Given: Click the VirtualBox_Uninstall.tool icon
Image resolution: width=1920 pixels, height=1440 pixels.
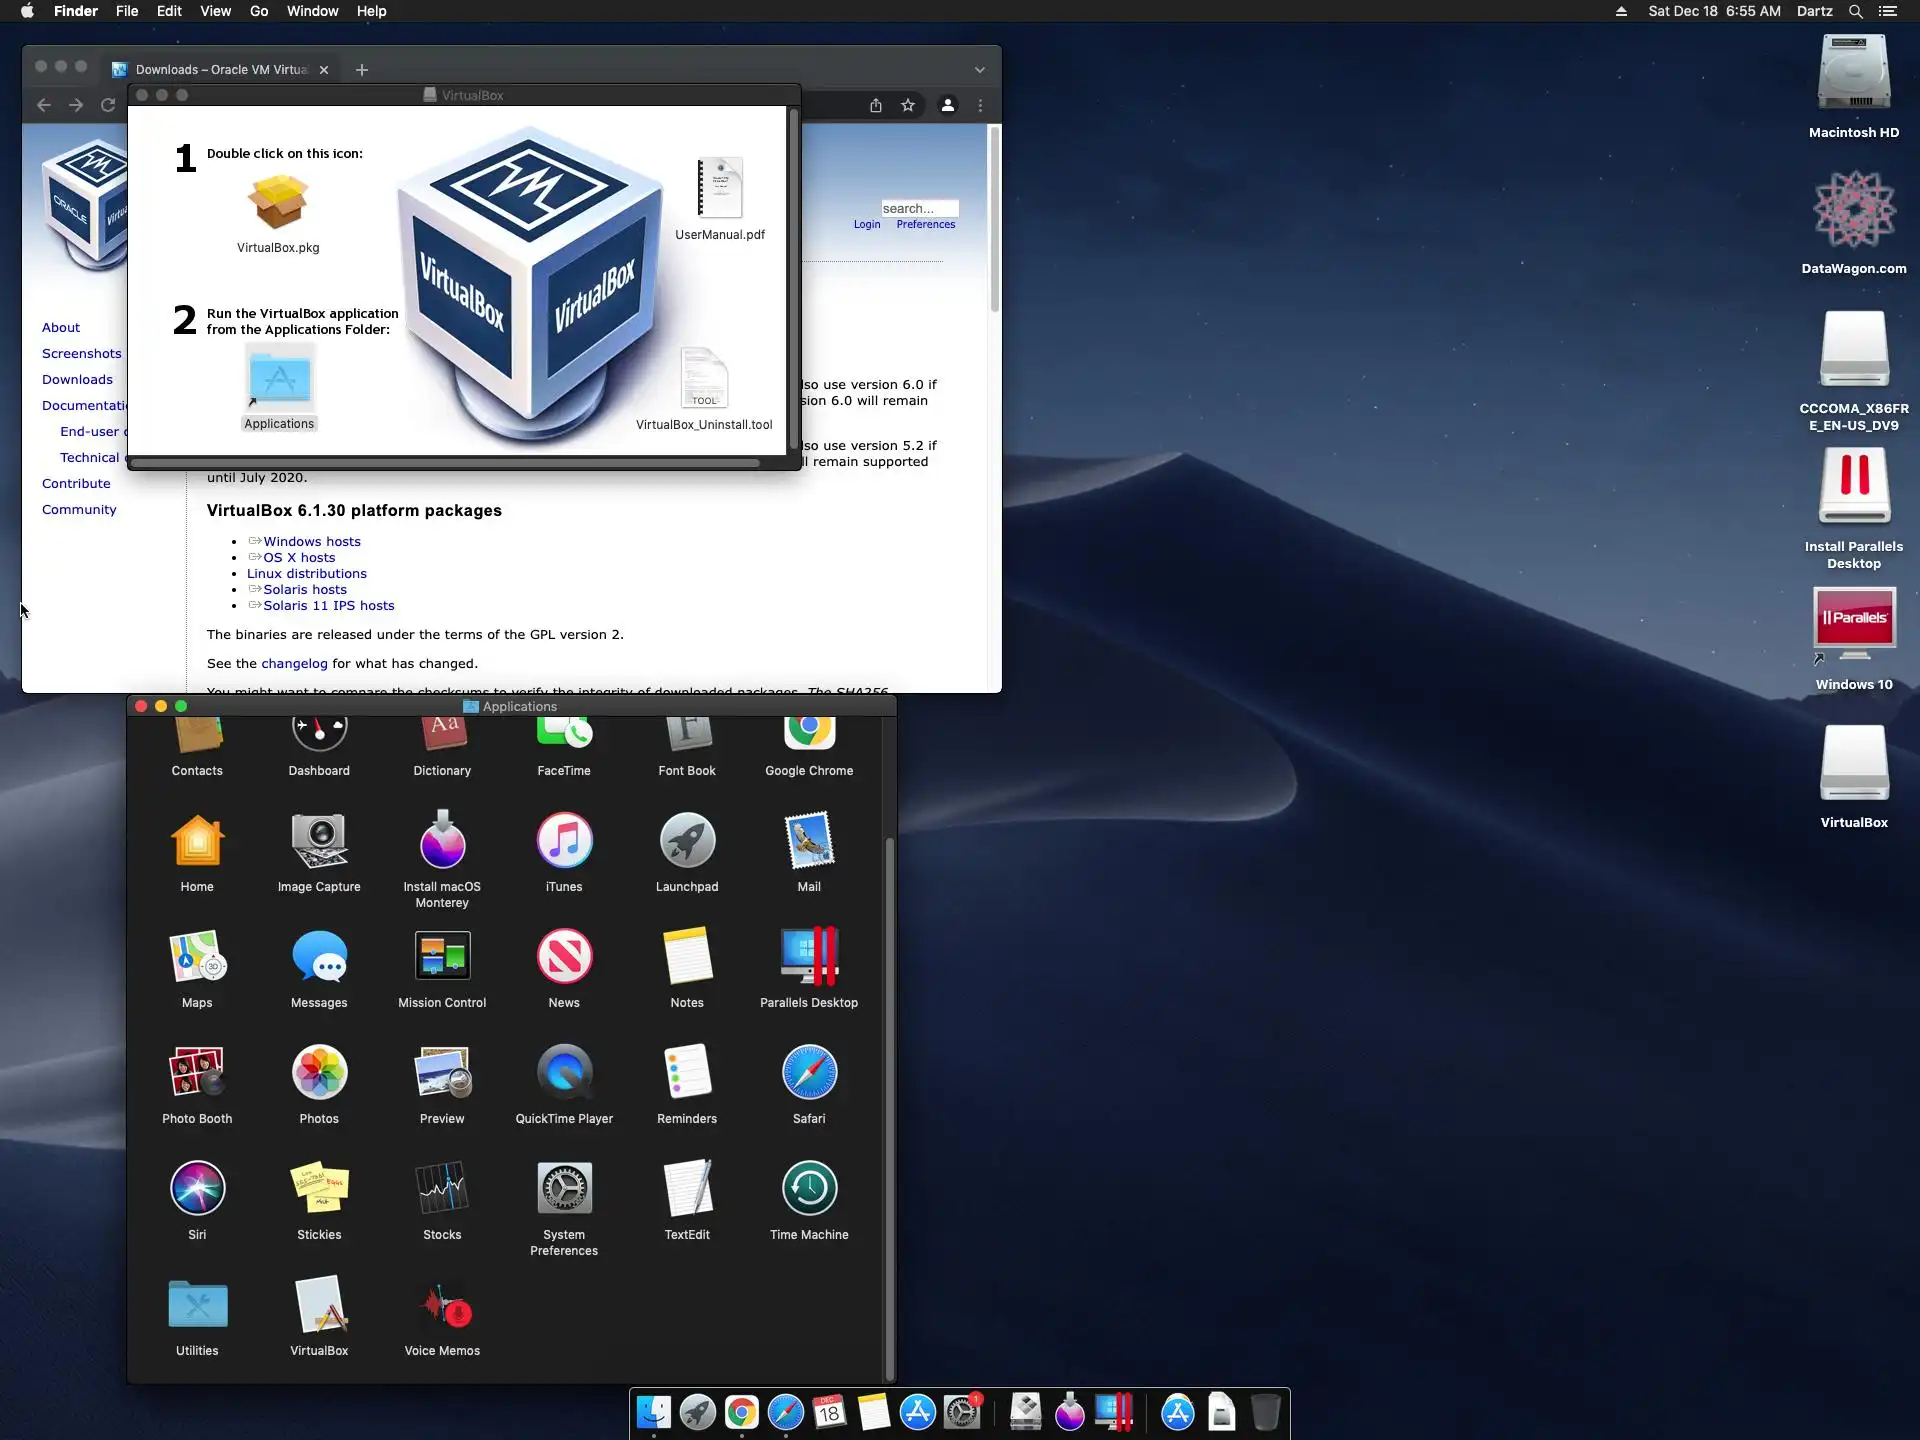Looking at the screenshot, I should pyautogui.click(x=704, y=378).
